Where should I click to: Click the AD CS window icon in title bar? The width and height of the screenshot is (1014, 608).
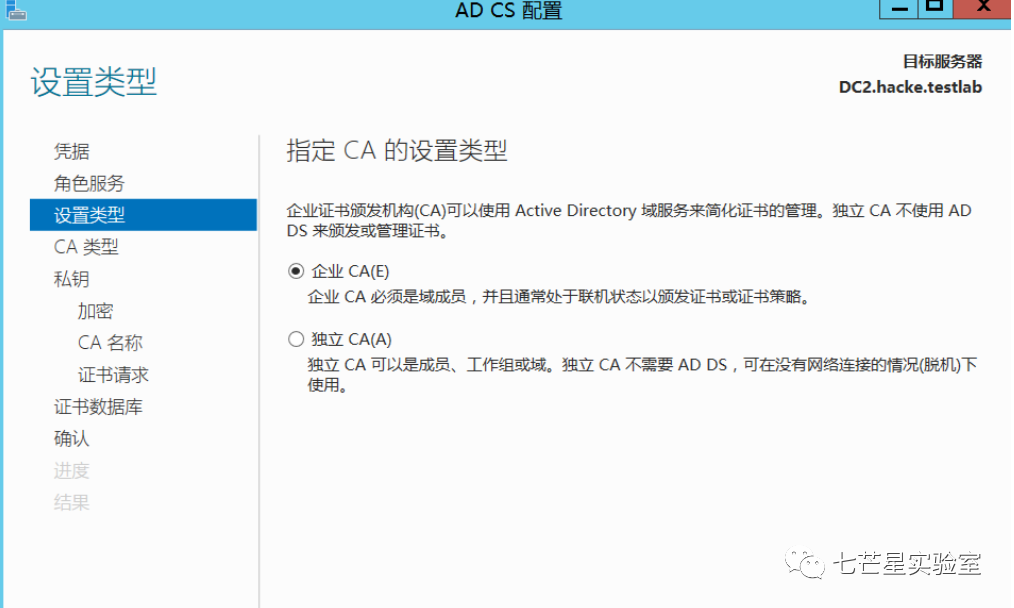[16, 10]
